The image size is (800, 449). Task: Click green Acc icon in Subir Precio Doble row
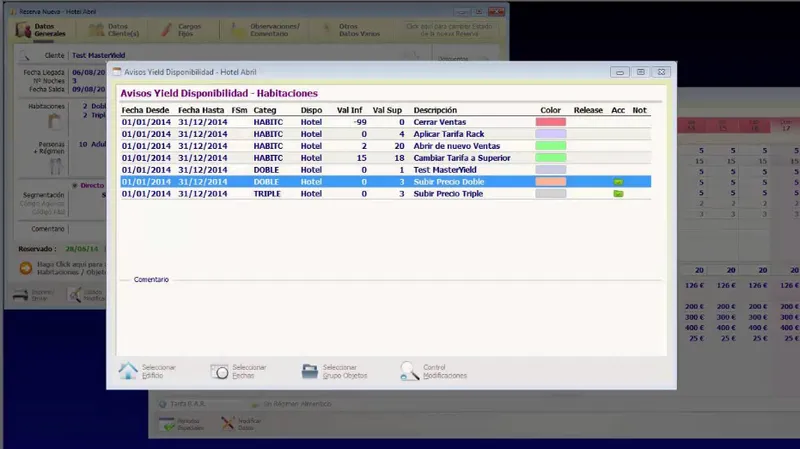pos(618,182)
